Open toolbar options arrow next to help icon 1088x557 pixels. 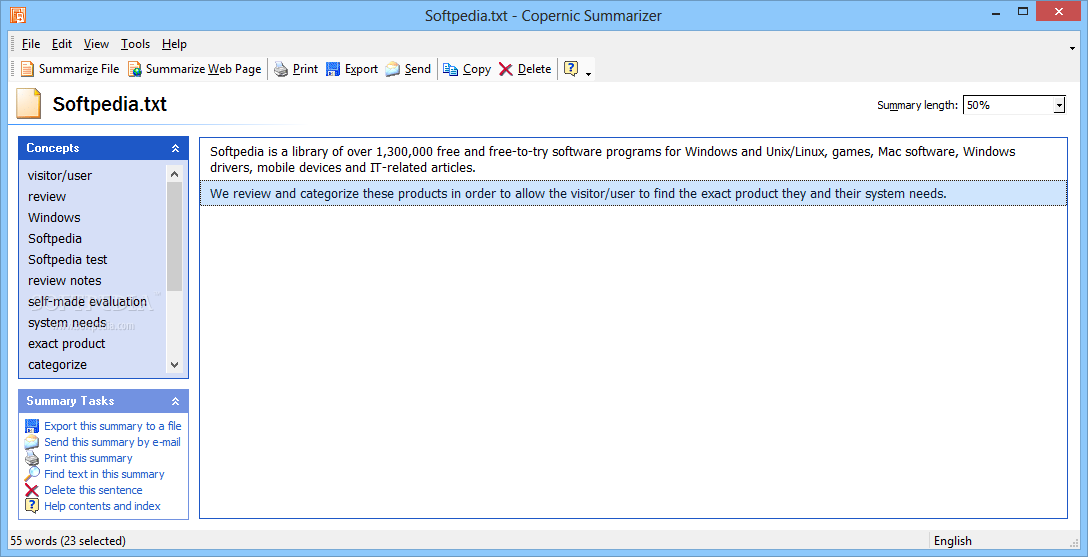[588, 74]
